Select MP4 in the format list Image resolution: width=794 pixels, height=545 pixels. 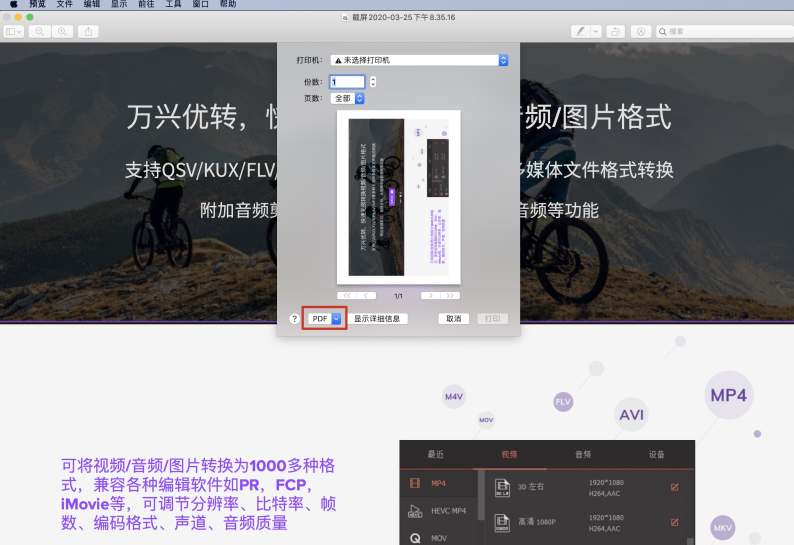coord(439,483)
